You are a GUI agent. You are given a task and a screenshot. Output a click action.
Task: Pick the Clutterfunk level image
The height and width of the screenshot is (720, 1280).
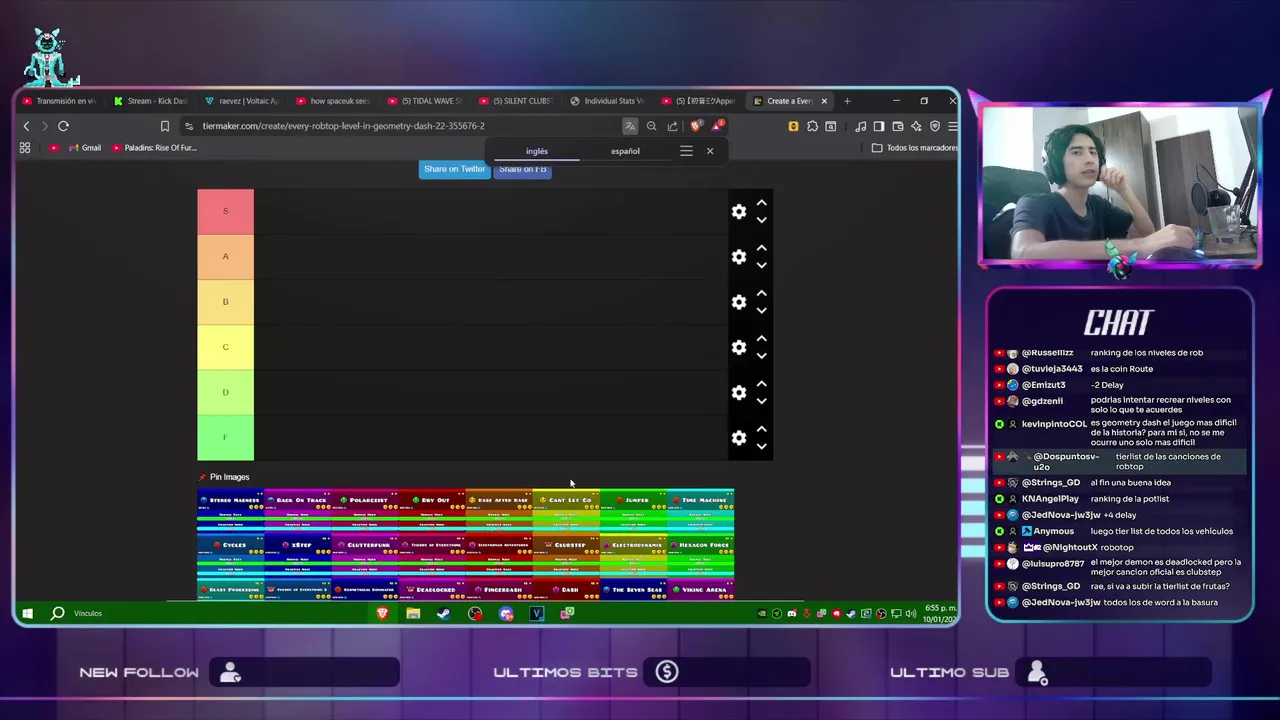(x=365, y=556)
